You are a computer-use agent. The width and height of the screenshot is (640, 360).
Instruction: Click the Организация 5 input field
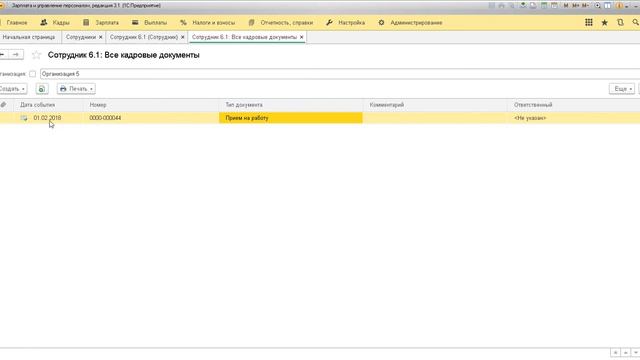[x=339, y=74]
